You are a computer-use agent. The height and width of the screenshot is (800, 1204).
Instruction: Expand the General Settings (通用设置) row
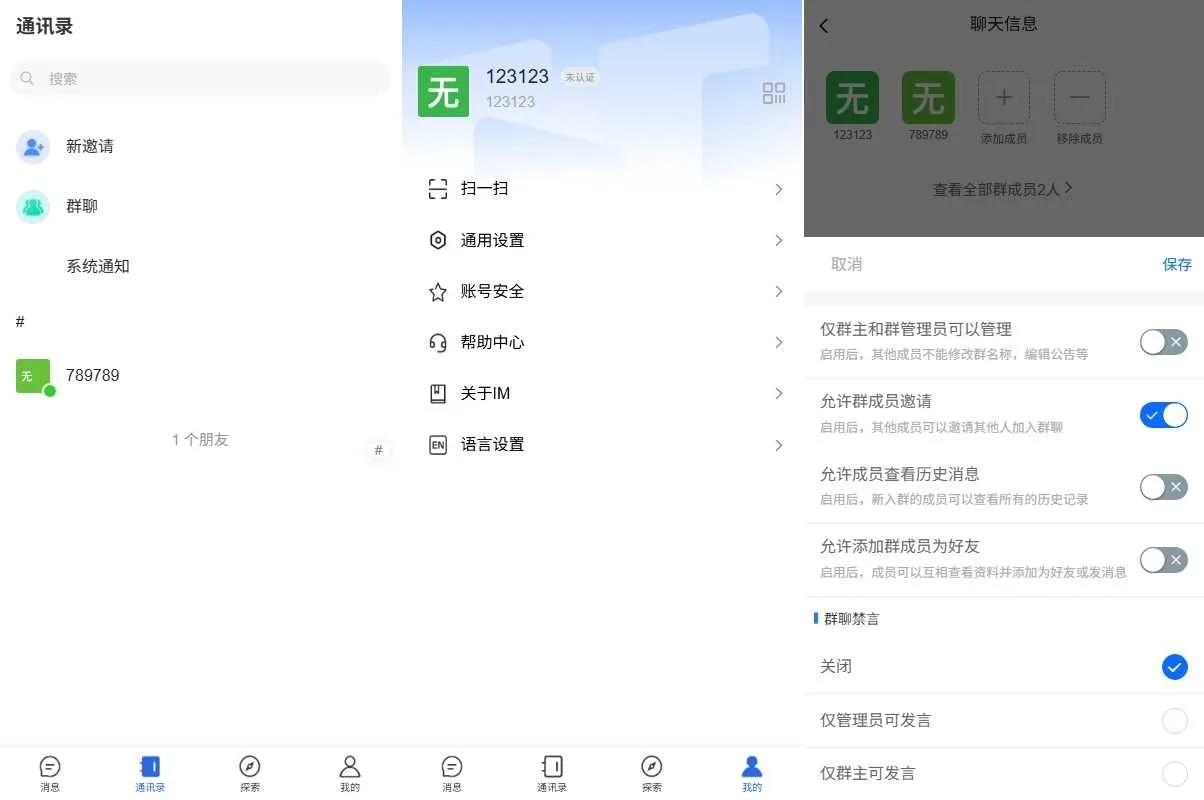click(x=603, y=240)
